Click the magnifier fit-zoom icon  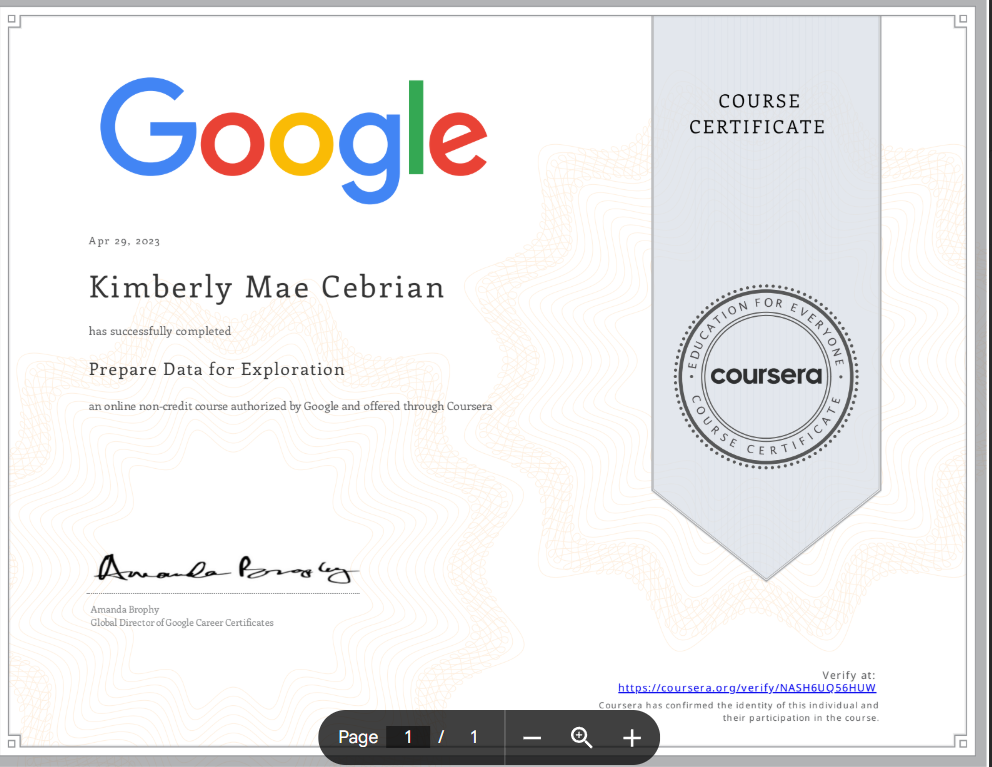581,737
